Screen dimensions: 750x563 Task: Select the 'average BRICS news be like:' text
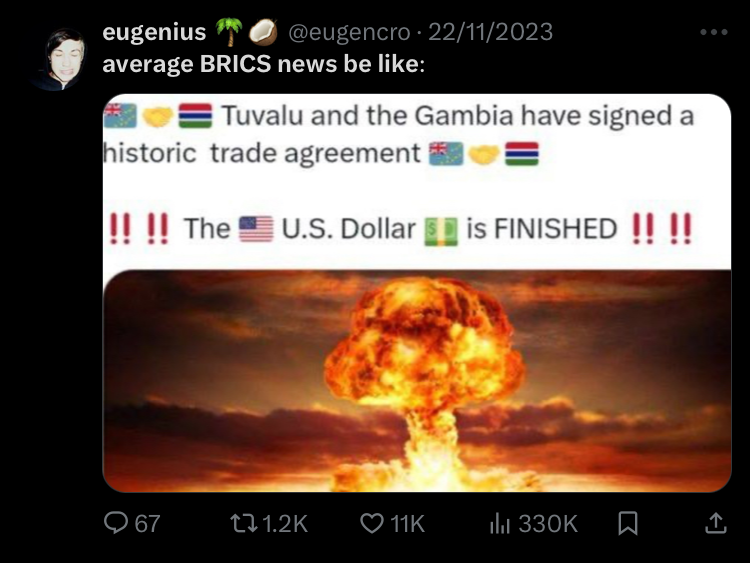click(x=264, y=64)
